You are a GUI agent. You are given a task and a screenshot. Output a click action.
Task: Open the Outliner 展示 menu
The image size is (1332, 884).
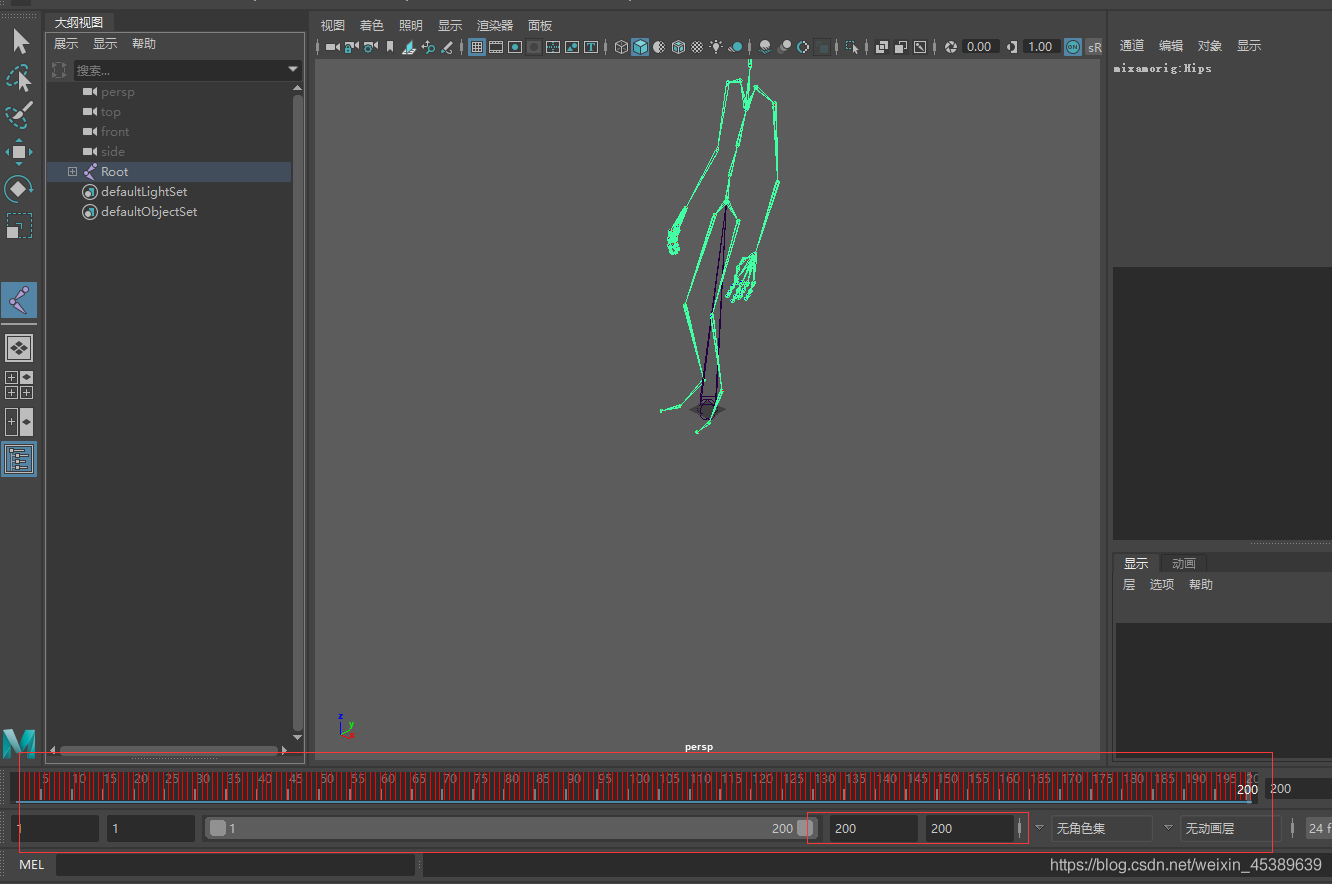65,44
